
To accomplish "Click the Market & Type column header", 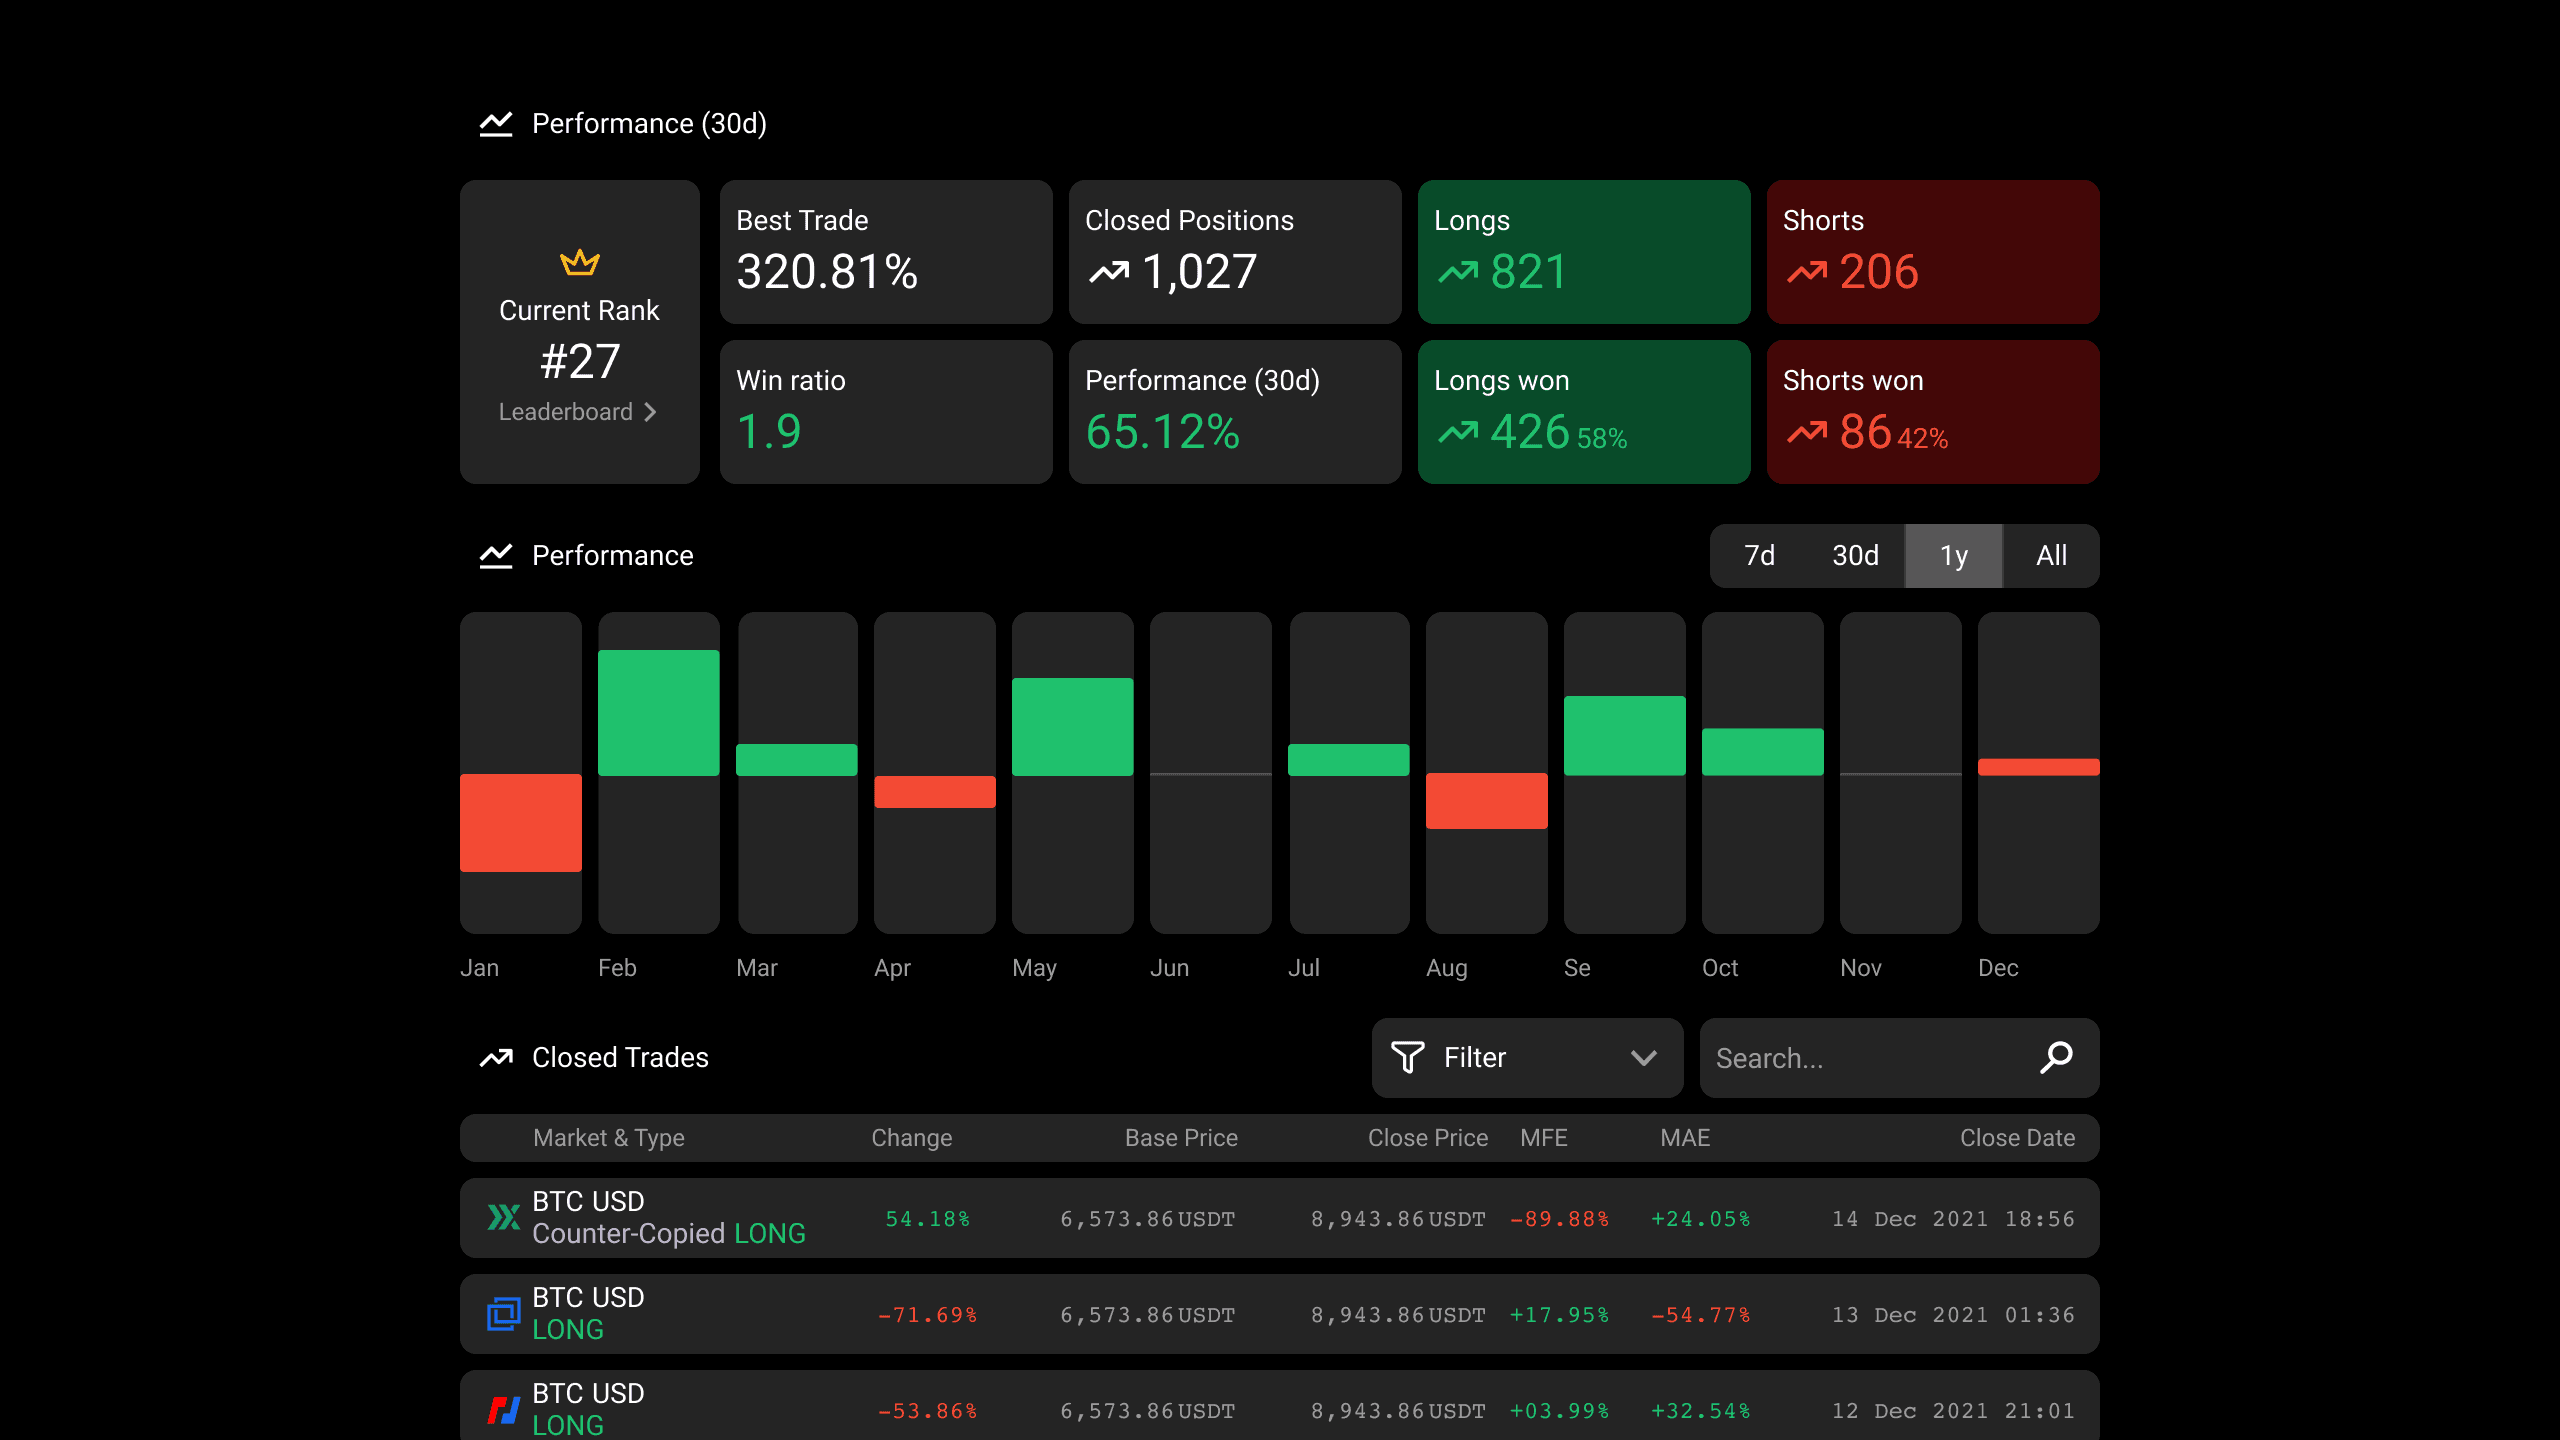I will click(x=609, y=1138).
